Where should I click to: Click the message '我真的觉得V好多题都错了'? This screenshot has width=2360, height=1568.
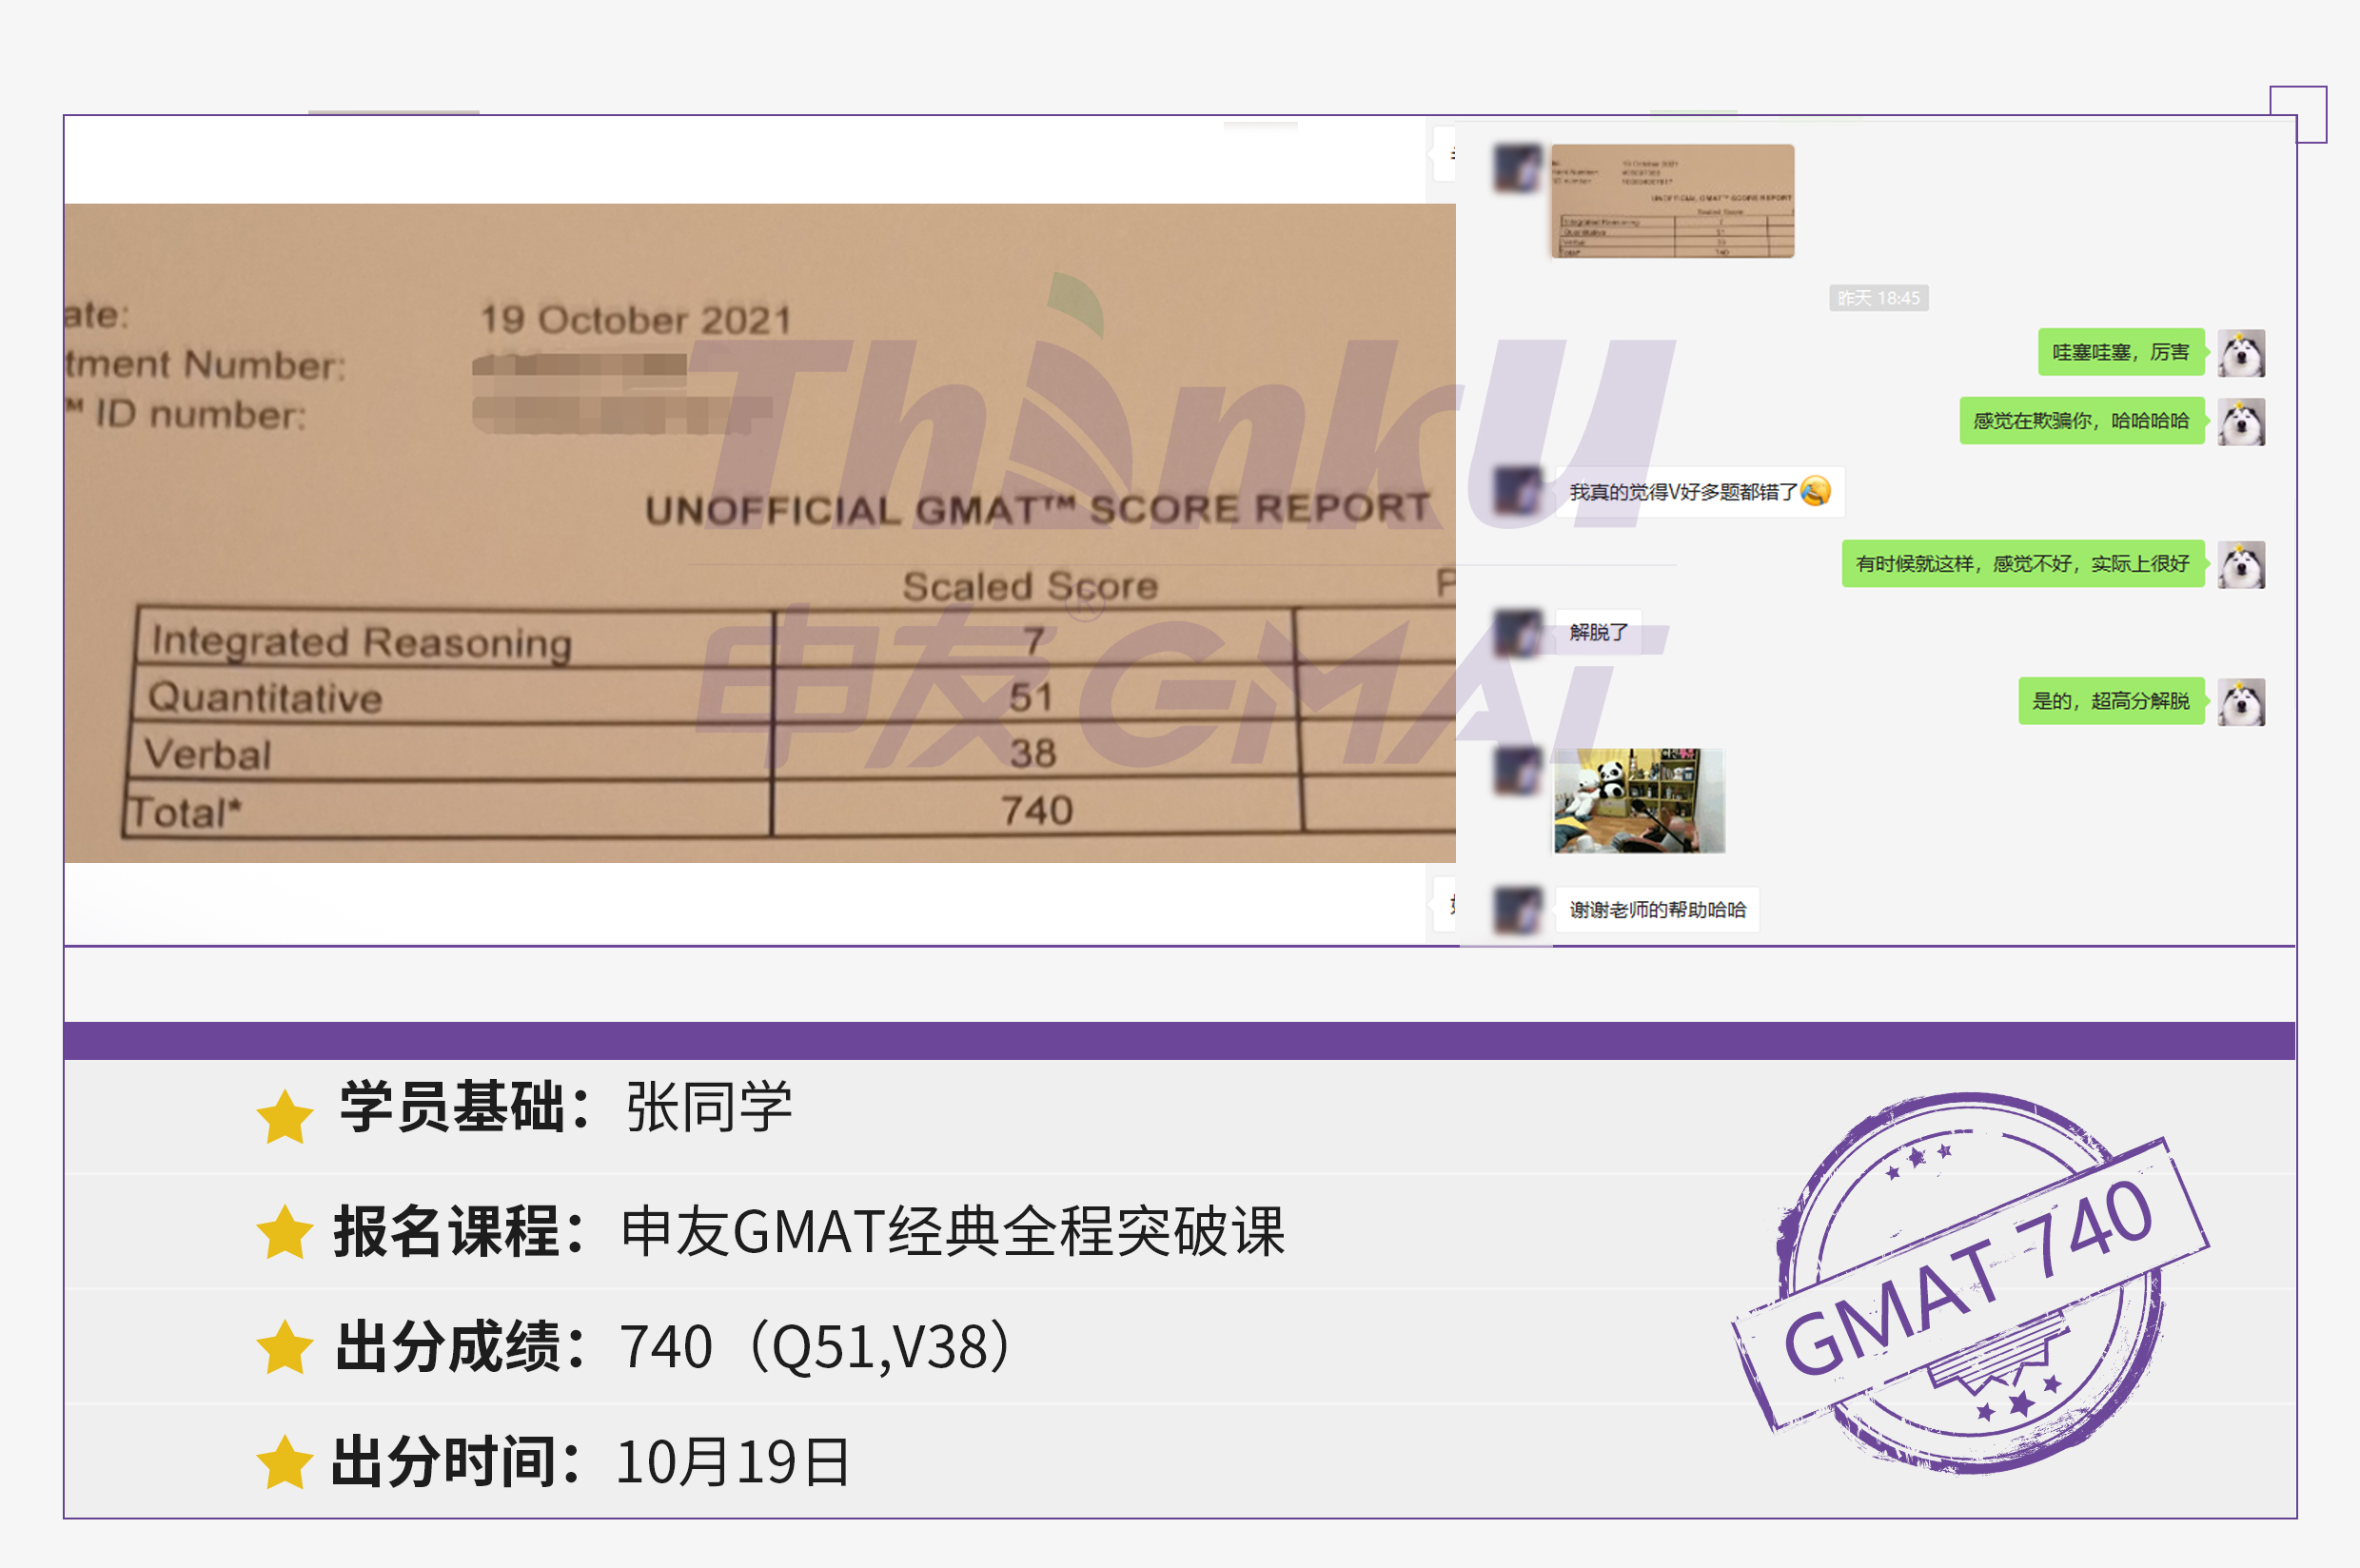tap(1699, 492)
